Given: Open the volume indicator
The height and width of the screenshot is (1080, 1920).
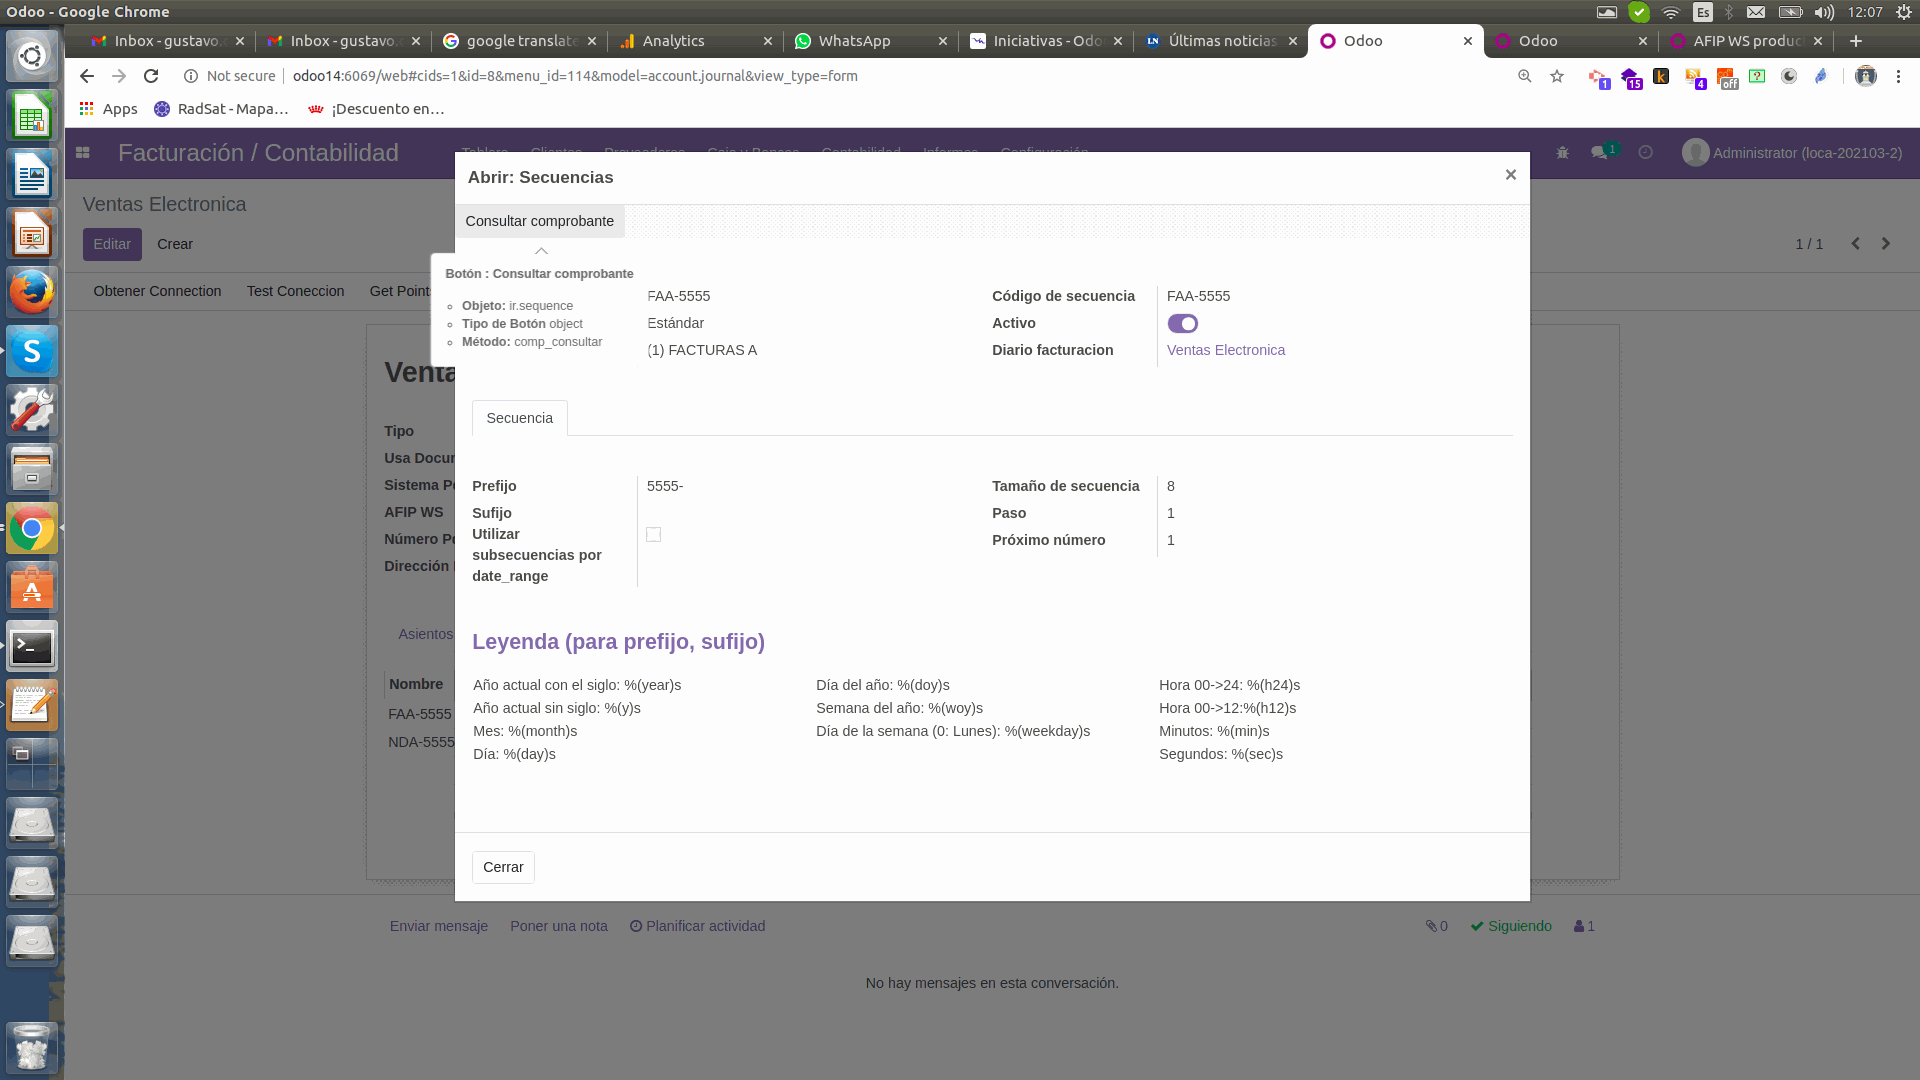Looking at the screenshot, I should pyautogui.click(x=1824, y=12).
